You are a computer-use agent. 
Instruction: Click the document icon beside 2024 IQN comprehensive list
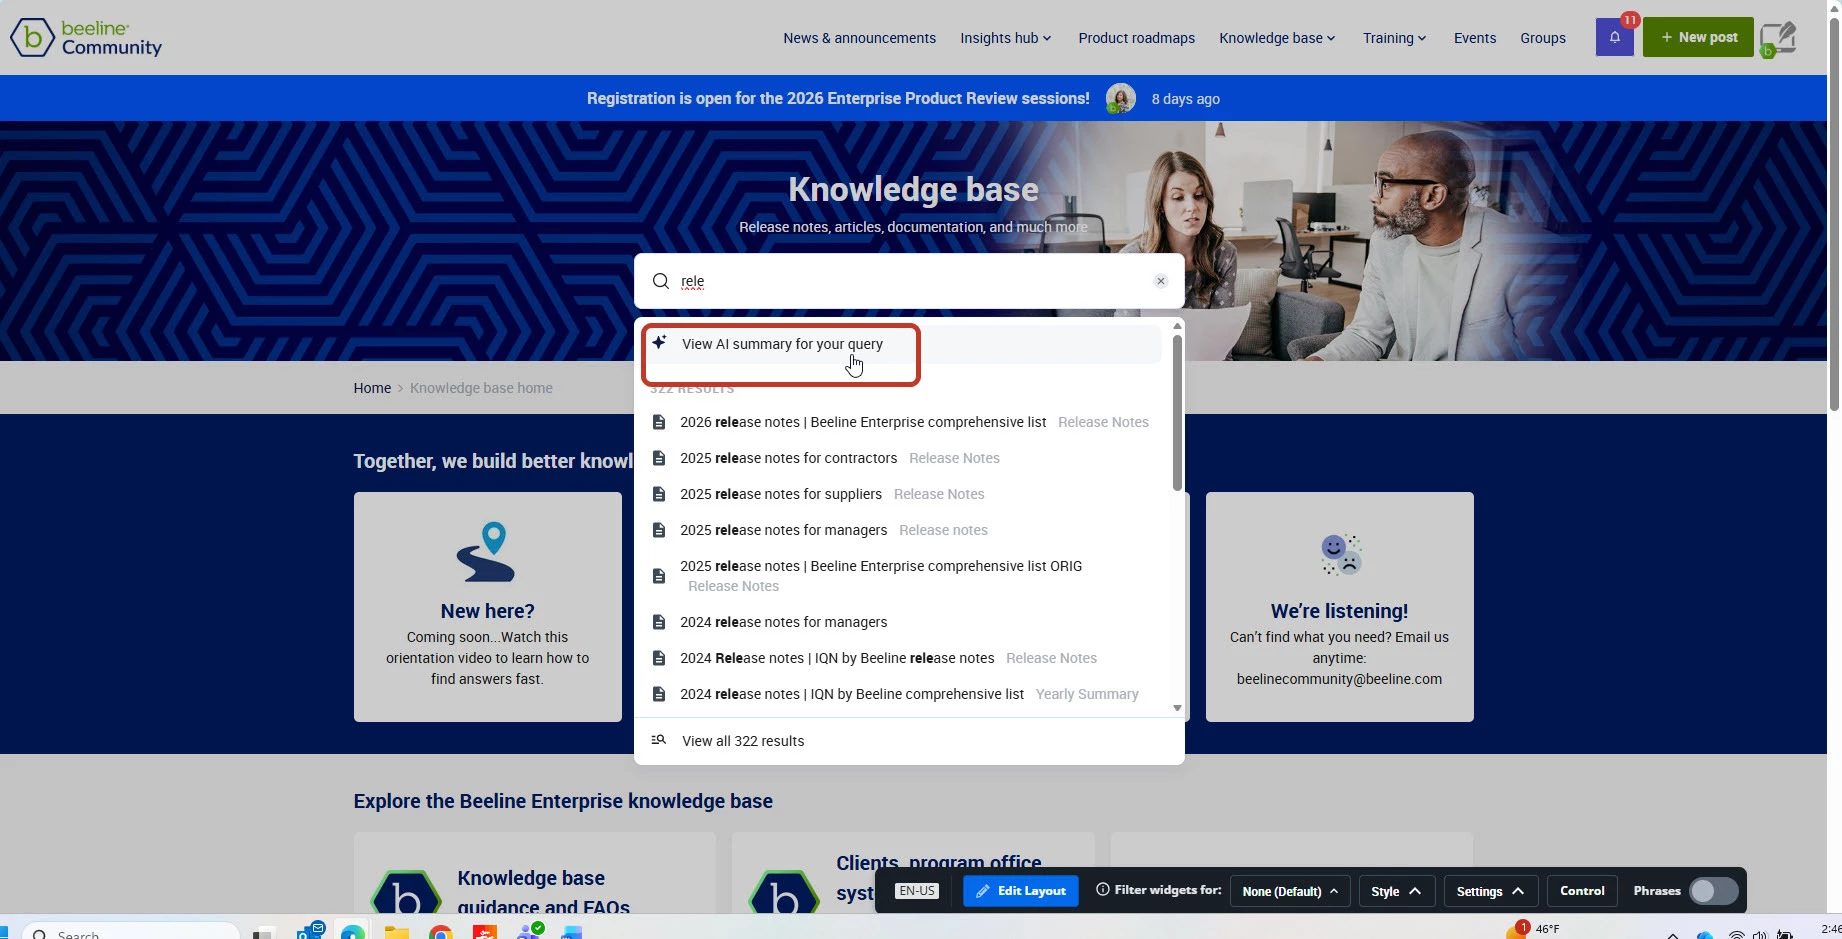pos(659,694)
